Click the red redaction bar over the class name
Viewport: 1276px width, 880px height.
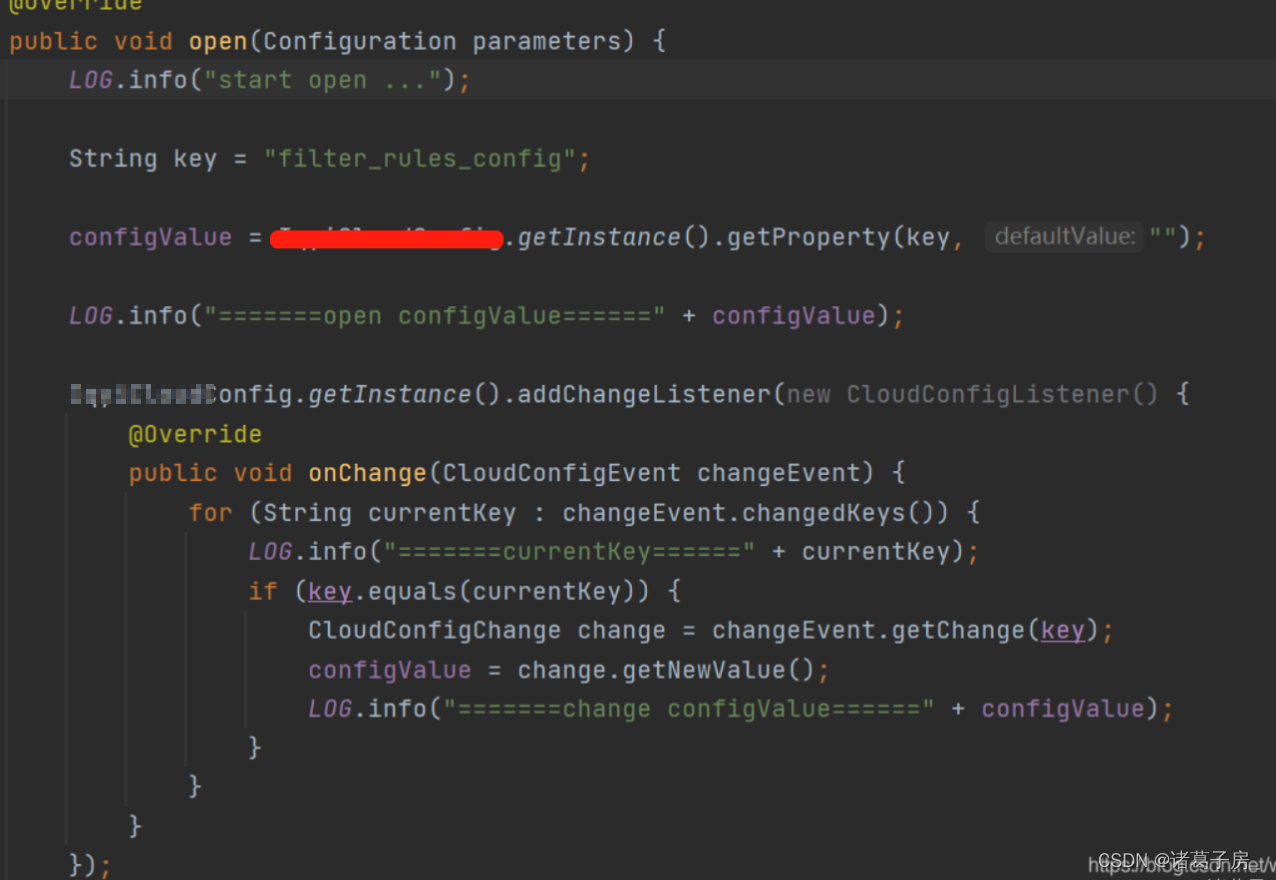[386, 238]
